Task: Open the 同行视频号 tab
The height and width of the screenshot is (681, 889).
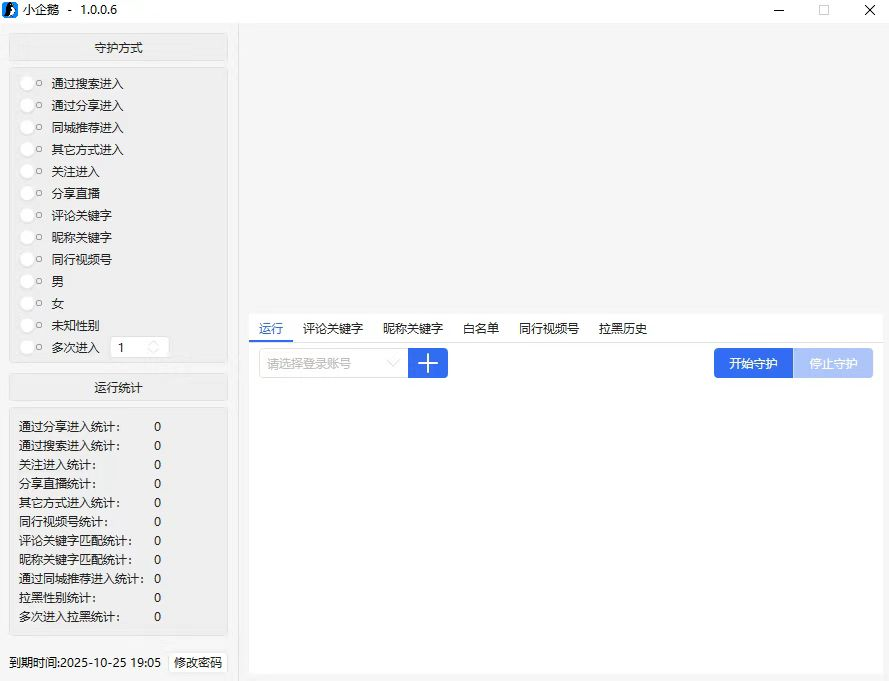Action: [548, 328]
